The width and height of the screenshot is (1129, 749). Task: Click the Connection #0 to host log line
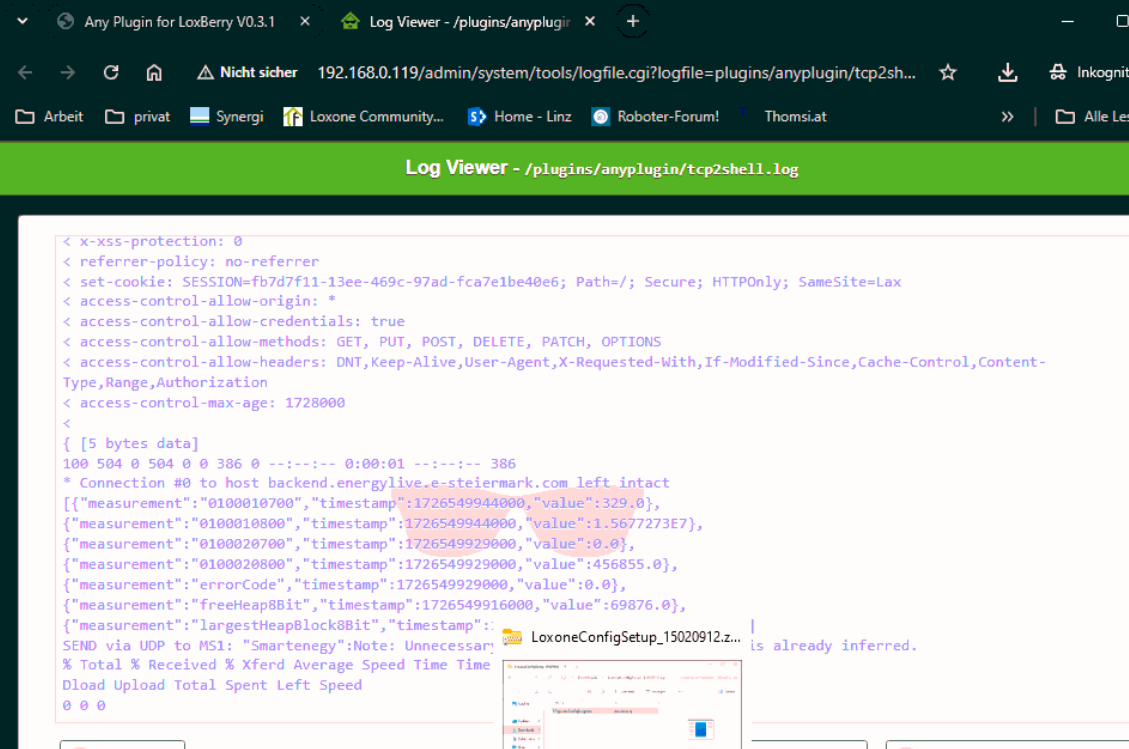coord(366,483)
